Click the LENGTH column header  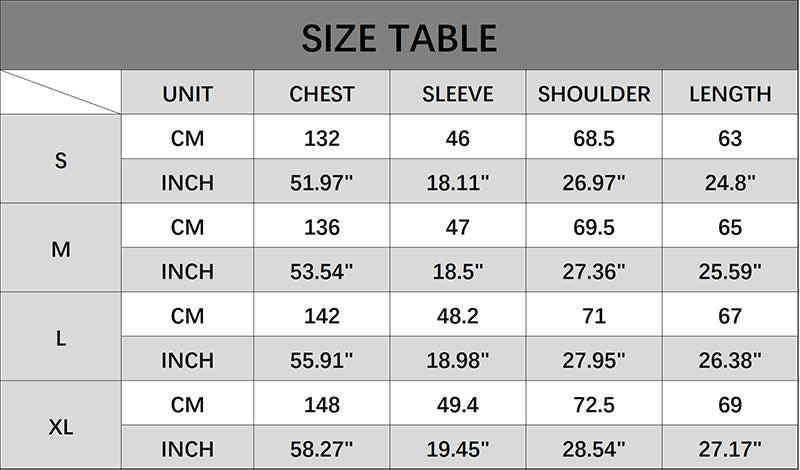(x=730, y=94)
